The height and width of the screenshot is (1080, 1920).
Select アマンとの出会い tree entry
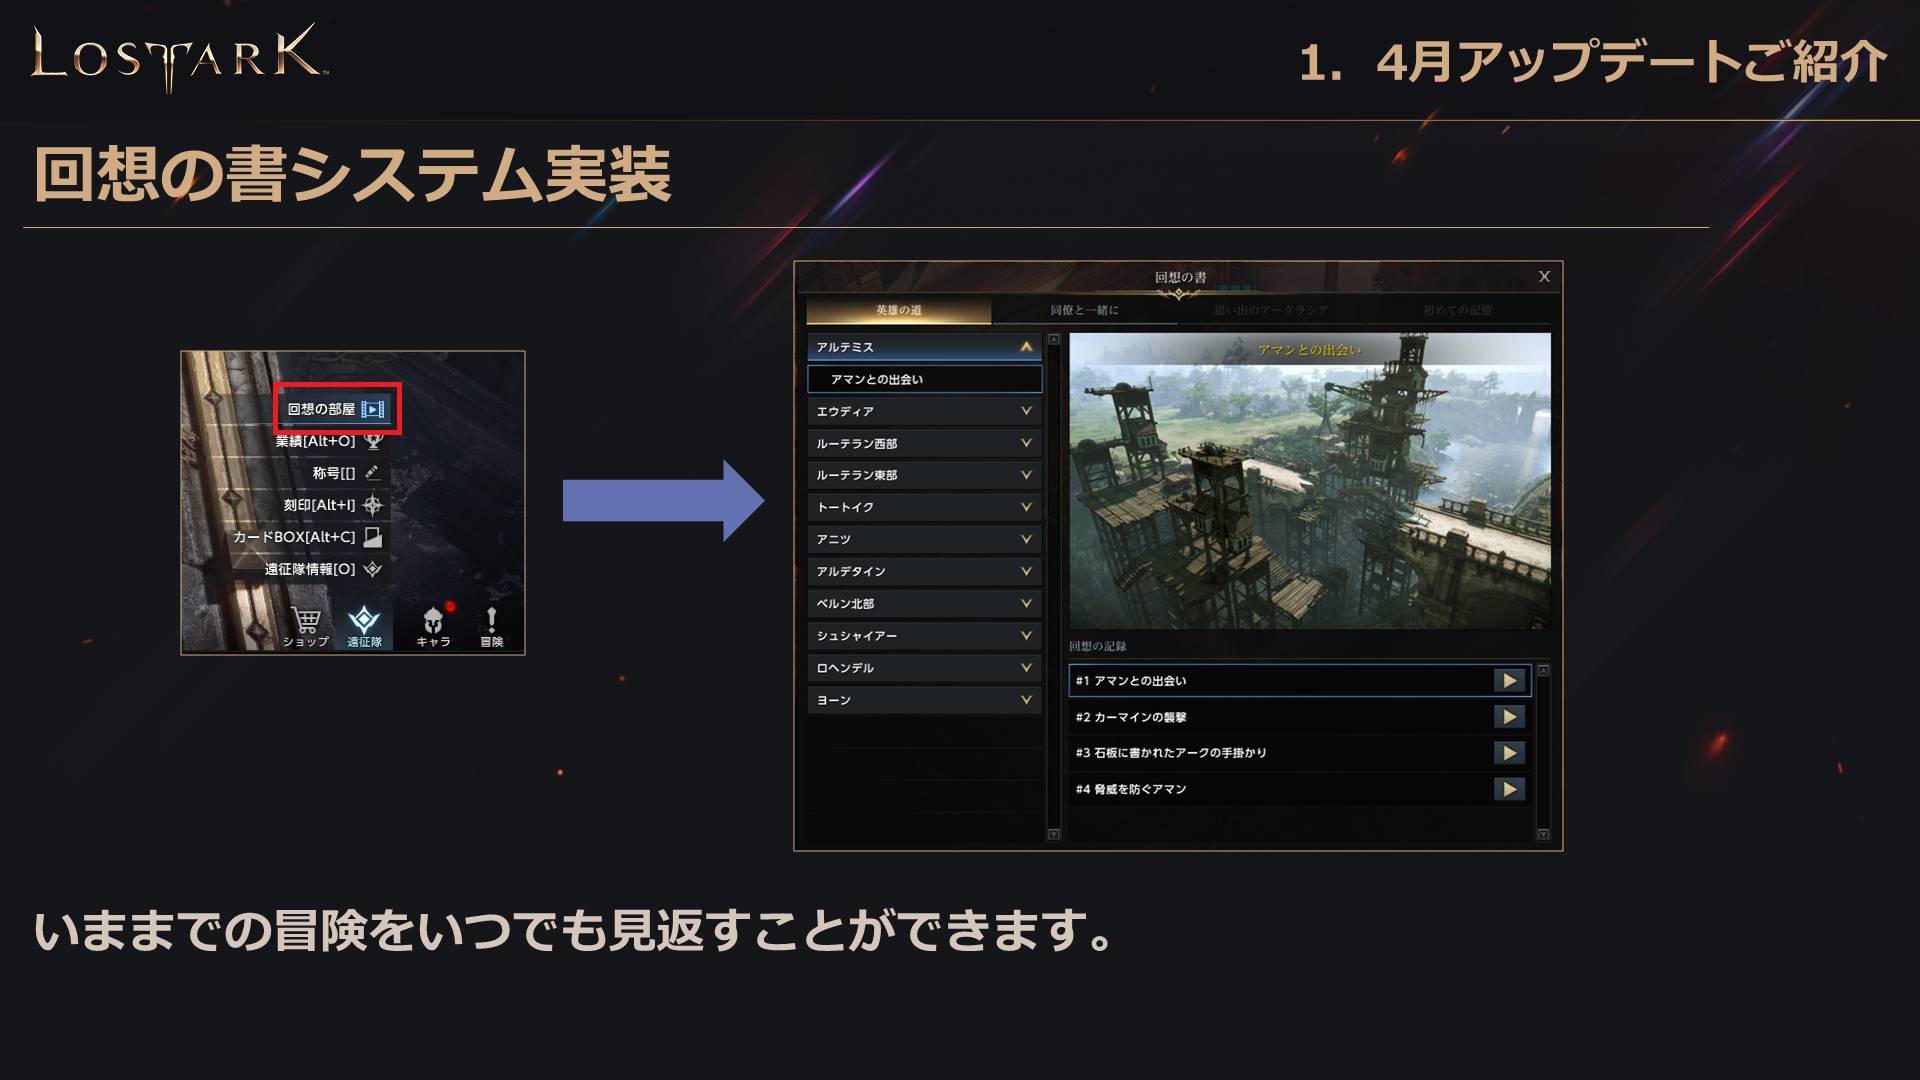click(924, 379)
